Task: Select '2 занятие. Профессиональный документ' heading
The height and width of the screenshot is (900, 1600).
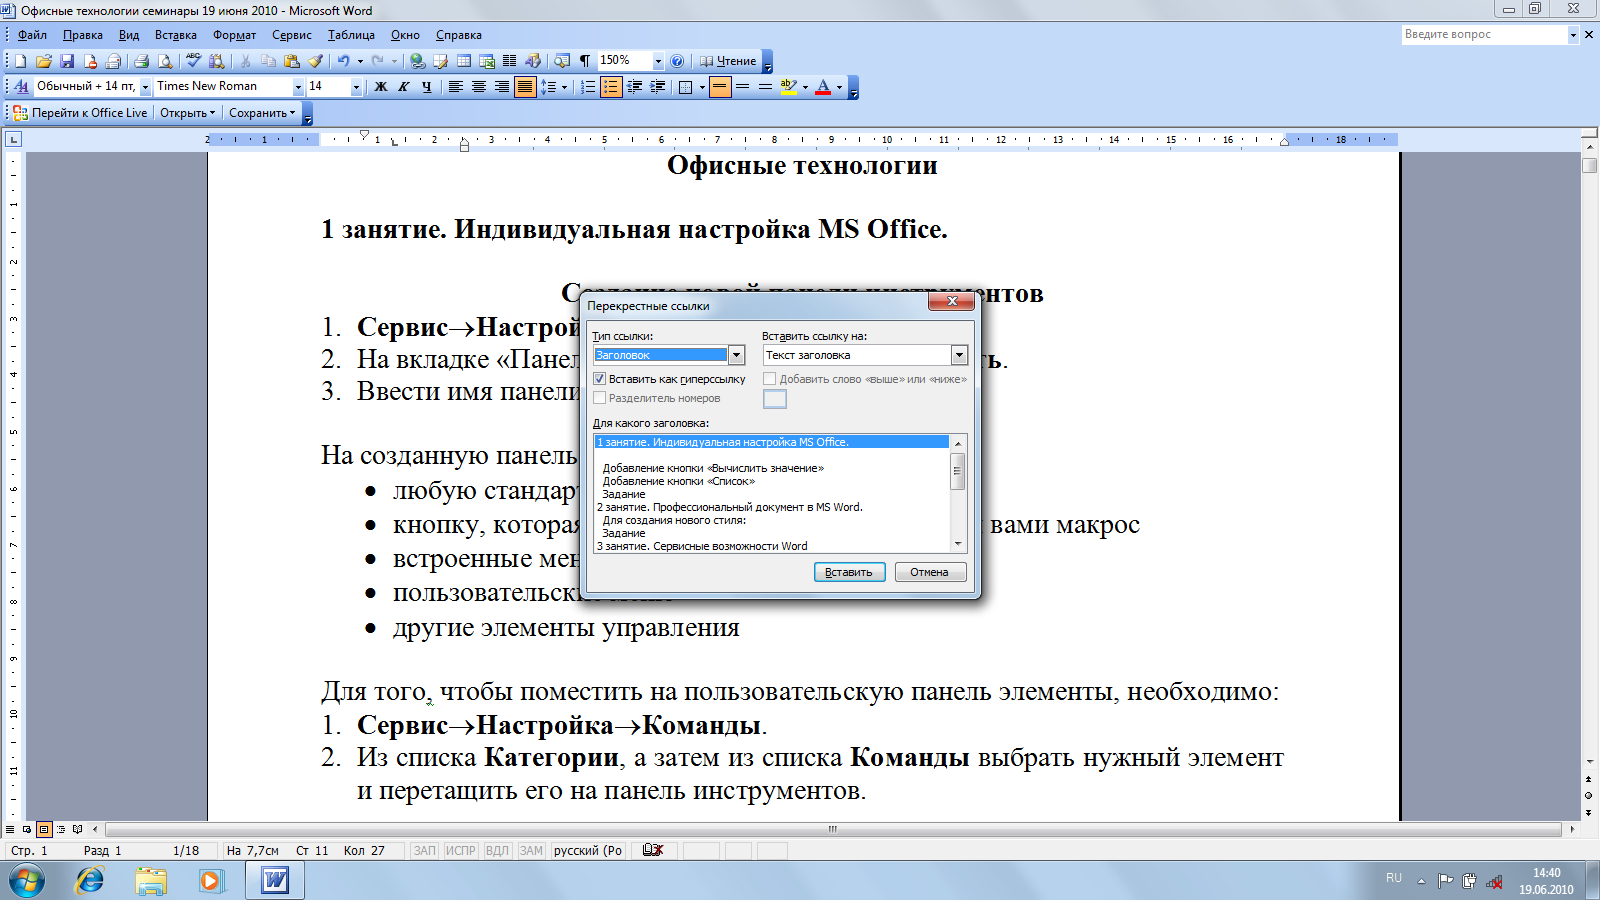Action: tap(730, 507)
